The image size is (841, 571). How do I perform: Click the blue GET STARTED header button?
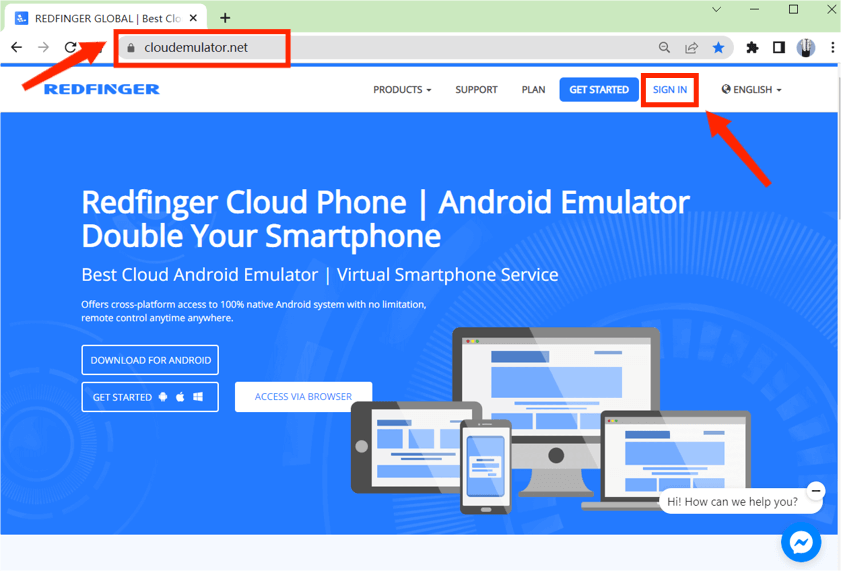coord(599,90)
